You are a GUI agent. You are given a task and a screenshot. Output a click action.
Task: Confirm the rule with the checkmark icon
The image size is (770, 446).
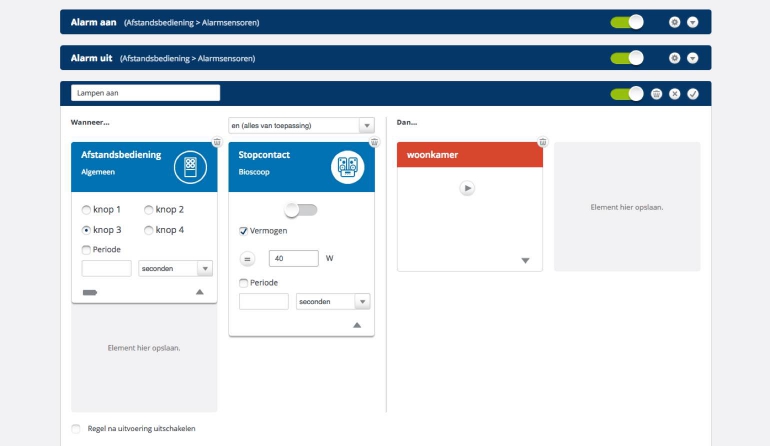[693, 94]
